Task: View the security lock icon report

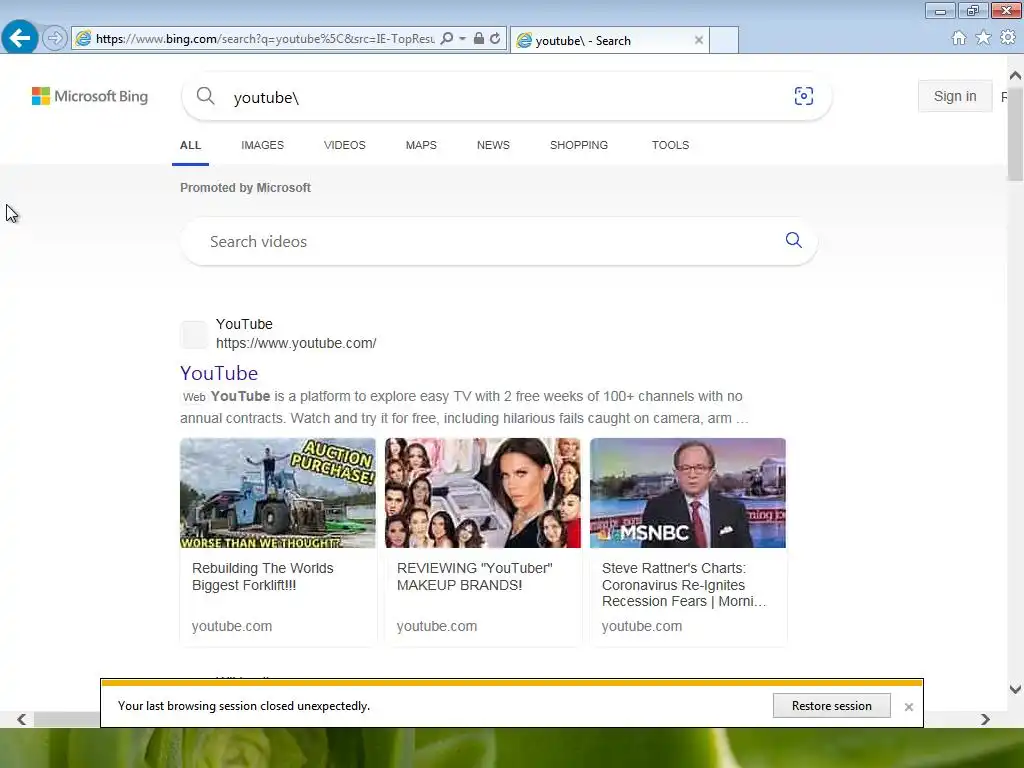Action: pos(479,39)
